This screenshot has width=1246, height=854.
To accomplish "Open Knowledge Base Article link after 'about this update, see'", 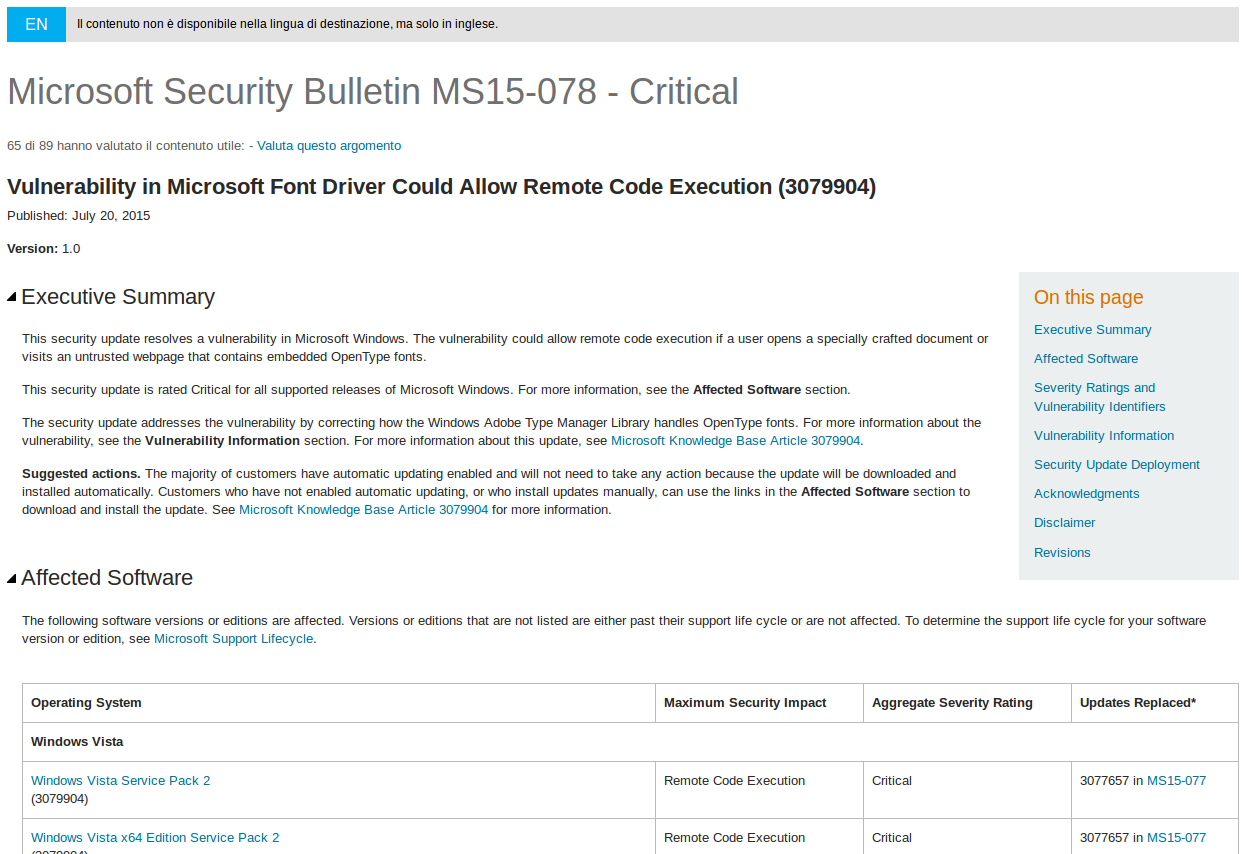I will point(735,441).
